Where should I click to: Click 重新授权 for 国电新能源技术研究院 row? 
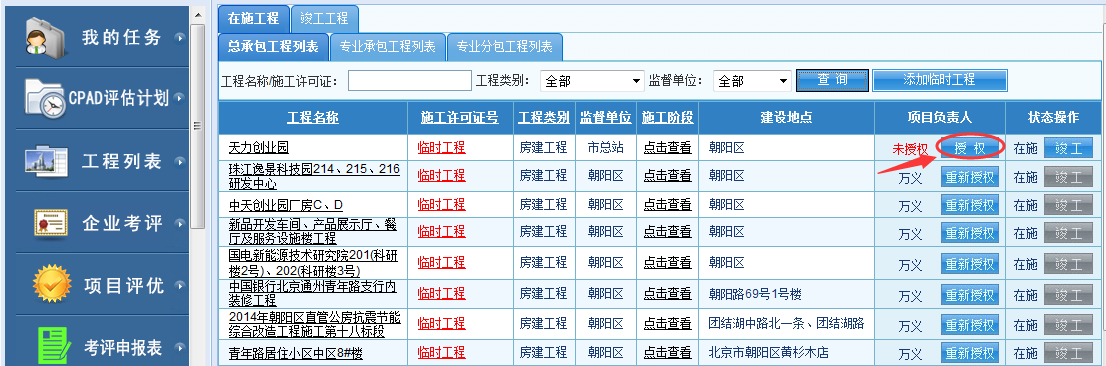[x=970, y=264]
